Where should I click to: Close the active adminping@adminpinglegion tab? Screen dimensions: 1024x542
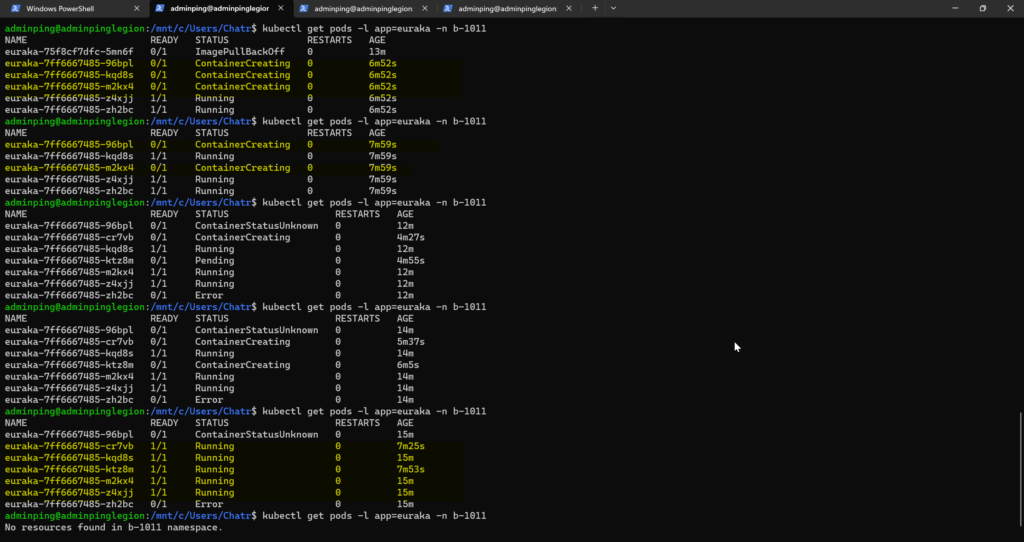[x=281, y=8]
